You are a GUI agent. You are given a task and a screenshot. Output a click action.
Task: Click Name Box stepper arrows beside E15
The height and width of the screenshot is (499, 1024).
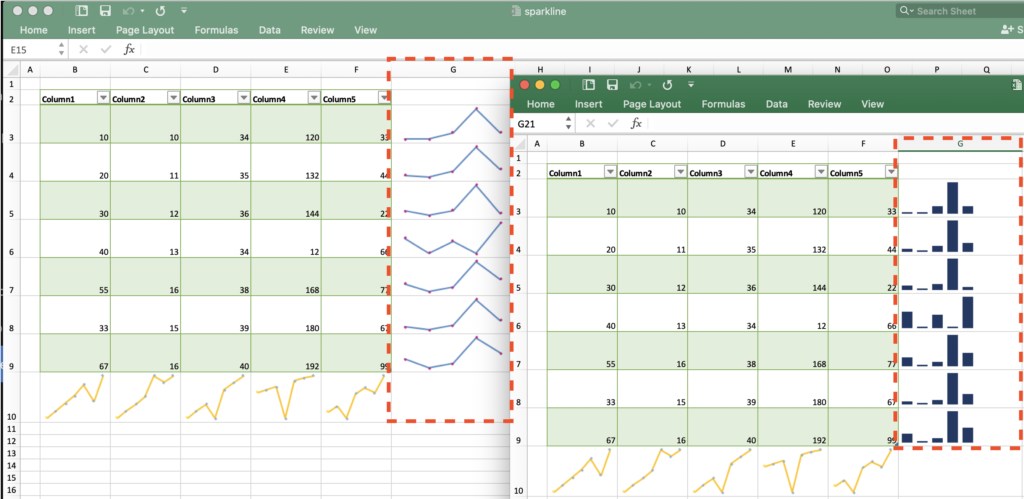point(62,49)
